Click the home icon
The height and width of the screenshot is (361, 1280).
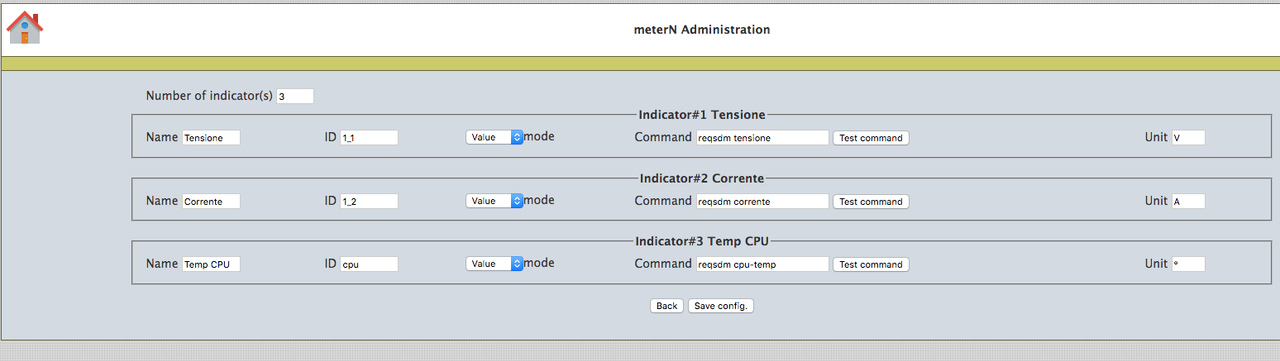(25, 28)
